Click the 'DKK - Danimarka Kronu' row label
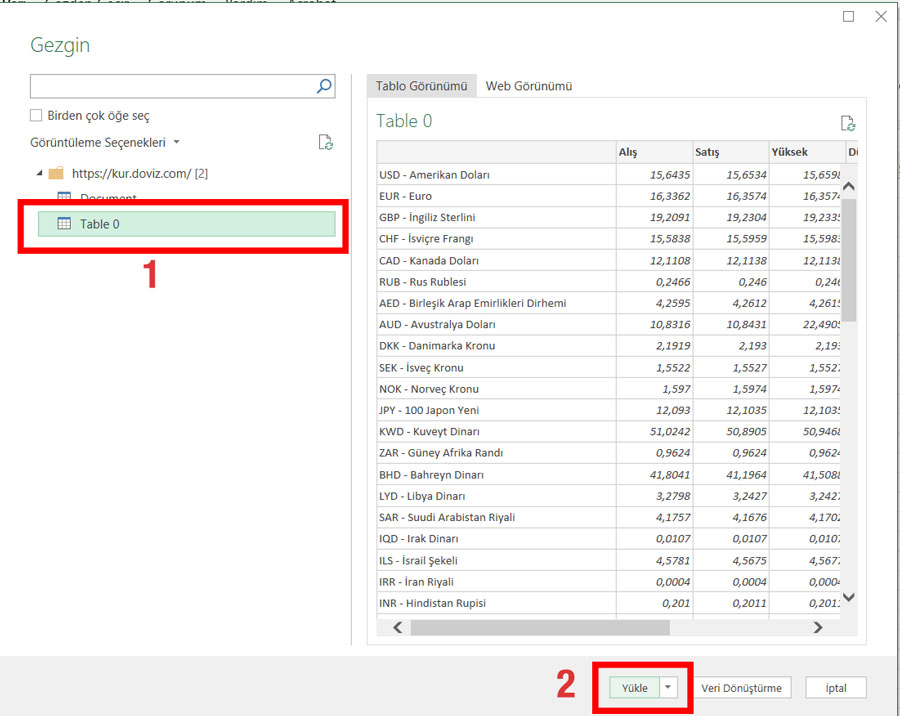 click(437, 346)
